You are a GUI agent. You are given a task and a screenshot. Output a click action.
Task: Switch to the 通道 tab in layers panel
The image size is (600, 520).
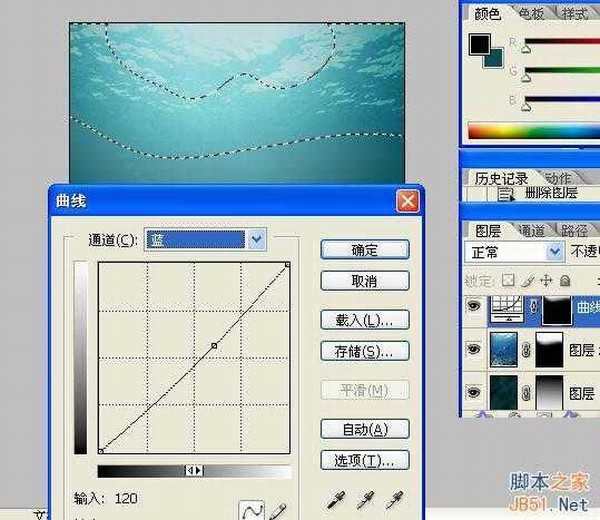531,231
